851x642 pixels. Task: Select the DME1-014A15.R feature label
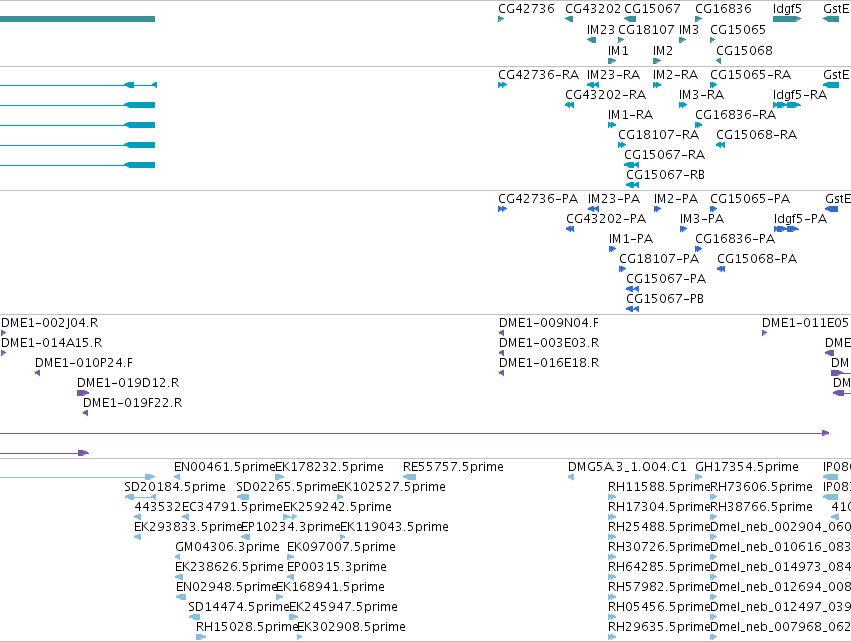52,342
